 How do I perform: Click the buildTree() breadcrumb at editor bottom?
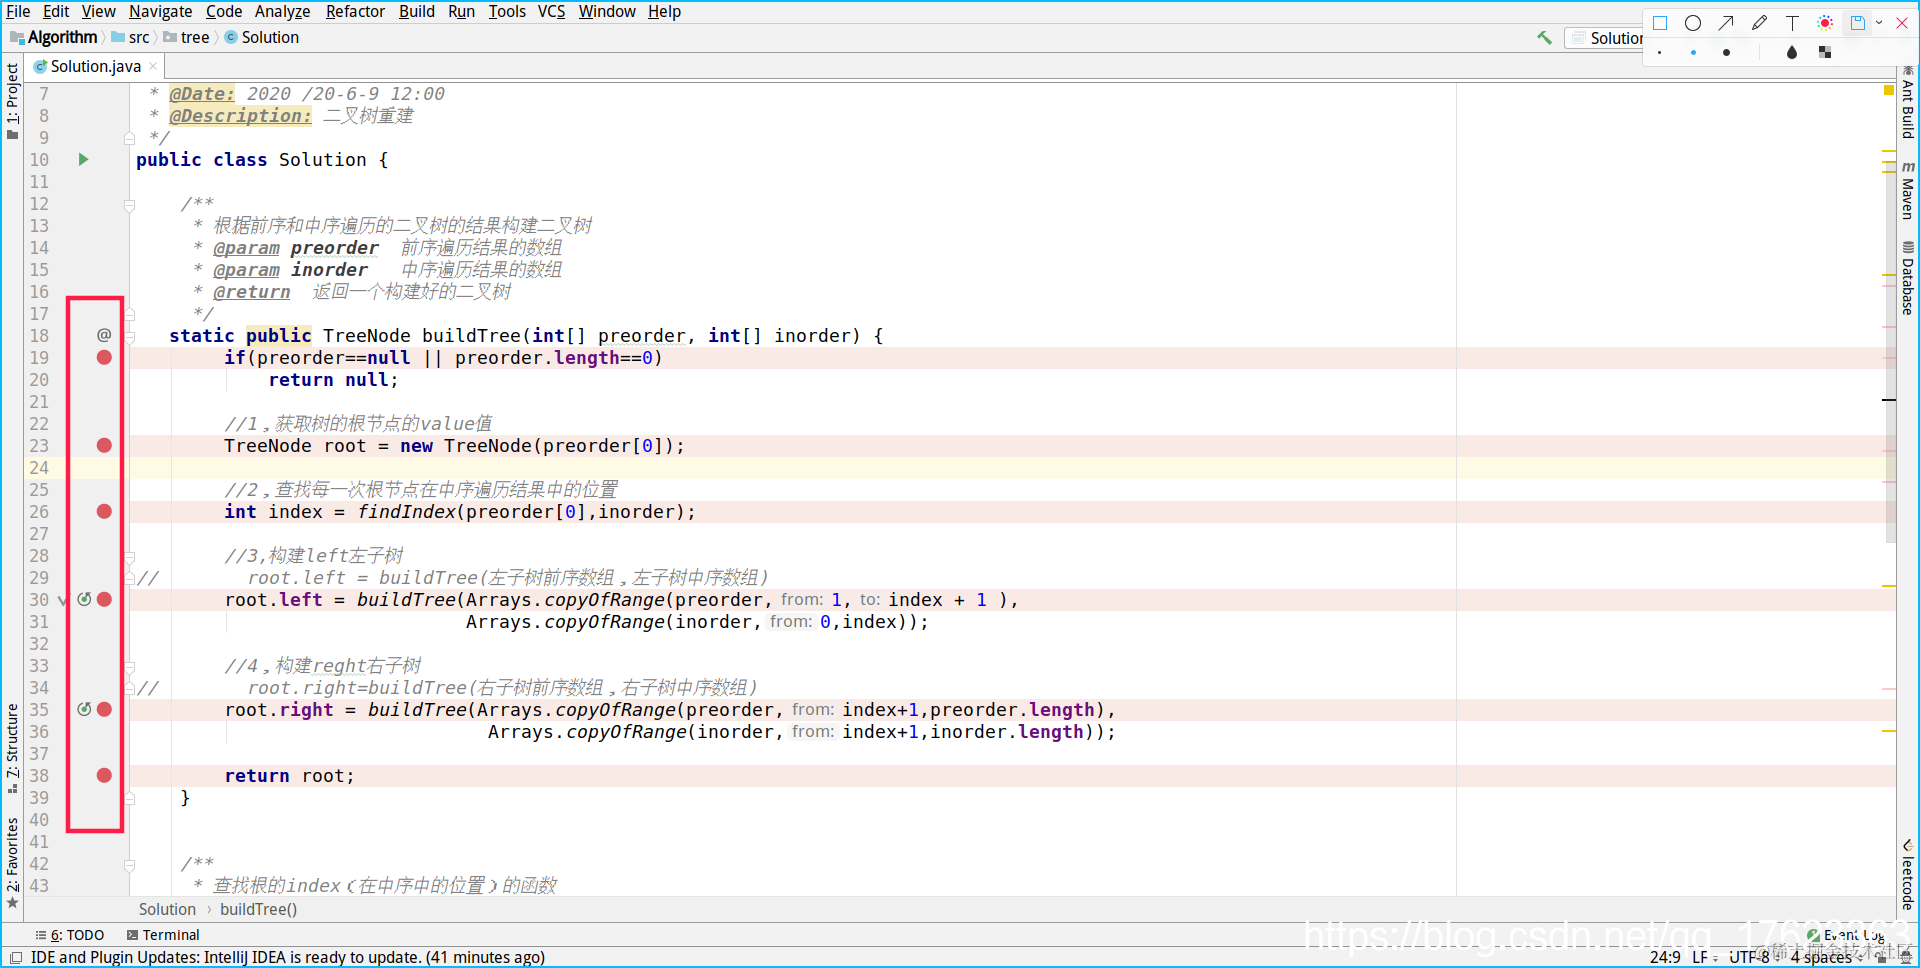pos(258,909)
